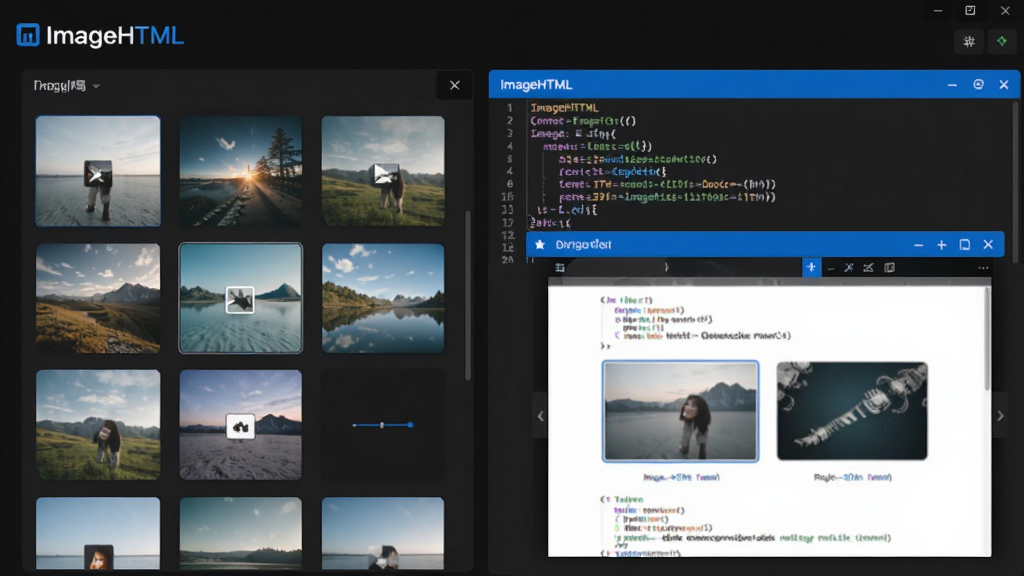Screen dimensions: 1024x576
Task: Play overlay on beach walker thumbnail
Action: coord(98,174)
